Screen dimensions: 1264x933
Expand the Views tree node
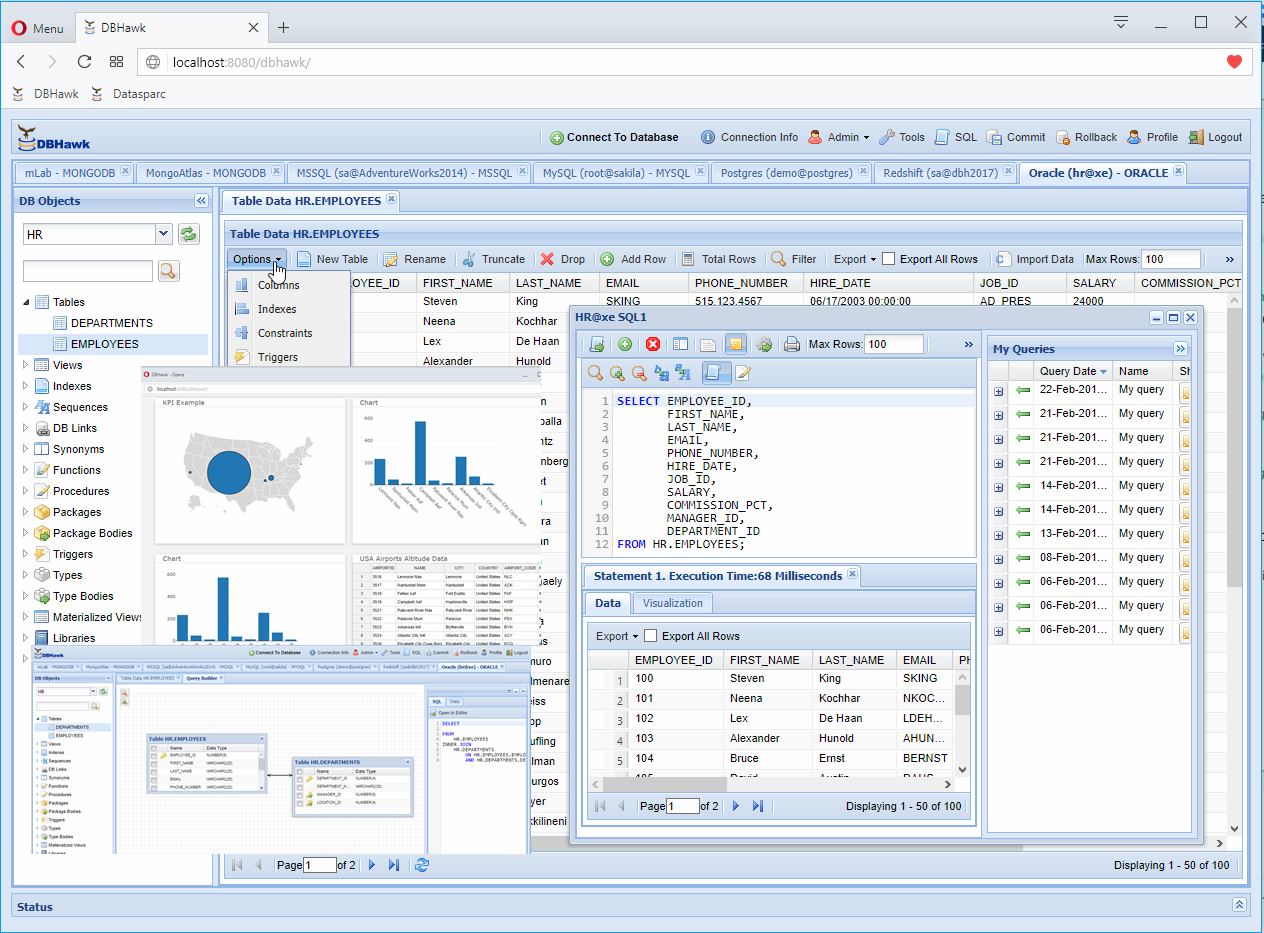(26, 365)
